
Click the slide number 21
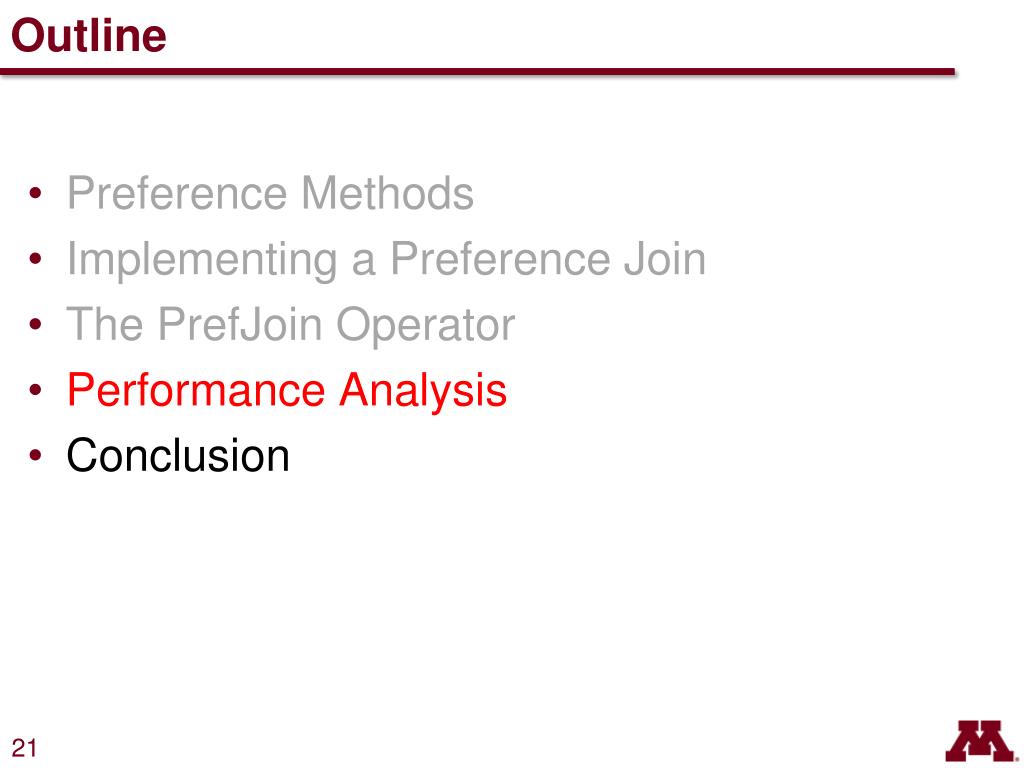point(24,748)
